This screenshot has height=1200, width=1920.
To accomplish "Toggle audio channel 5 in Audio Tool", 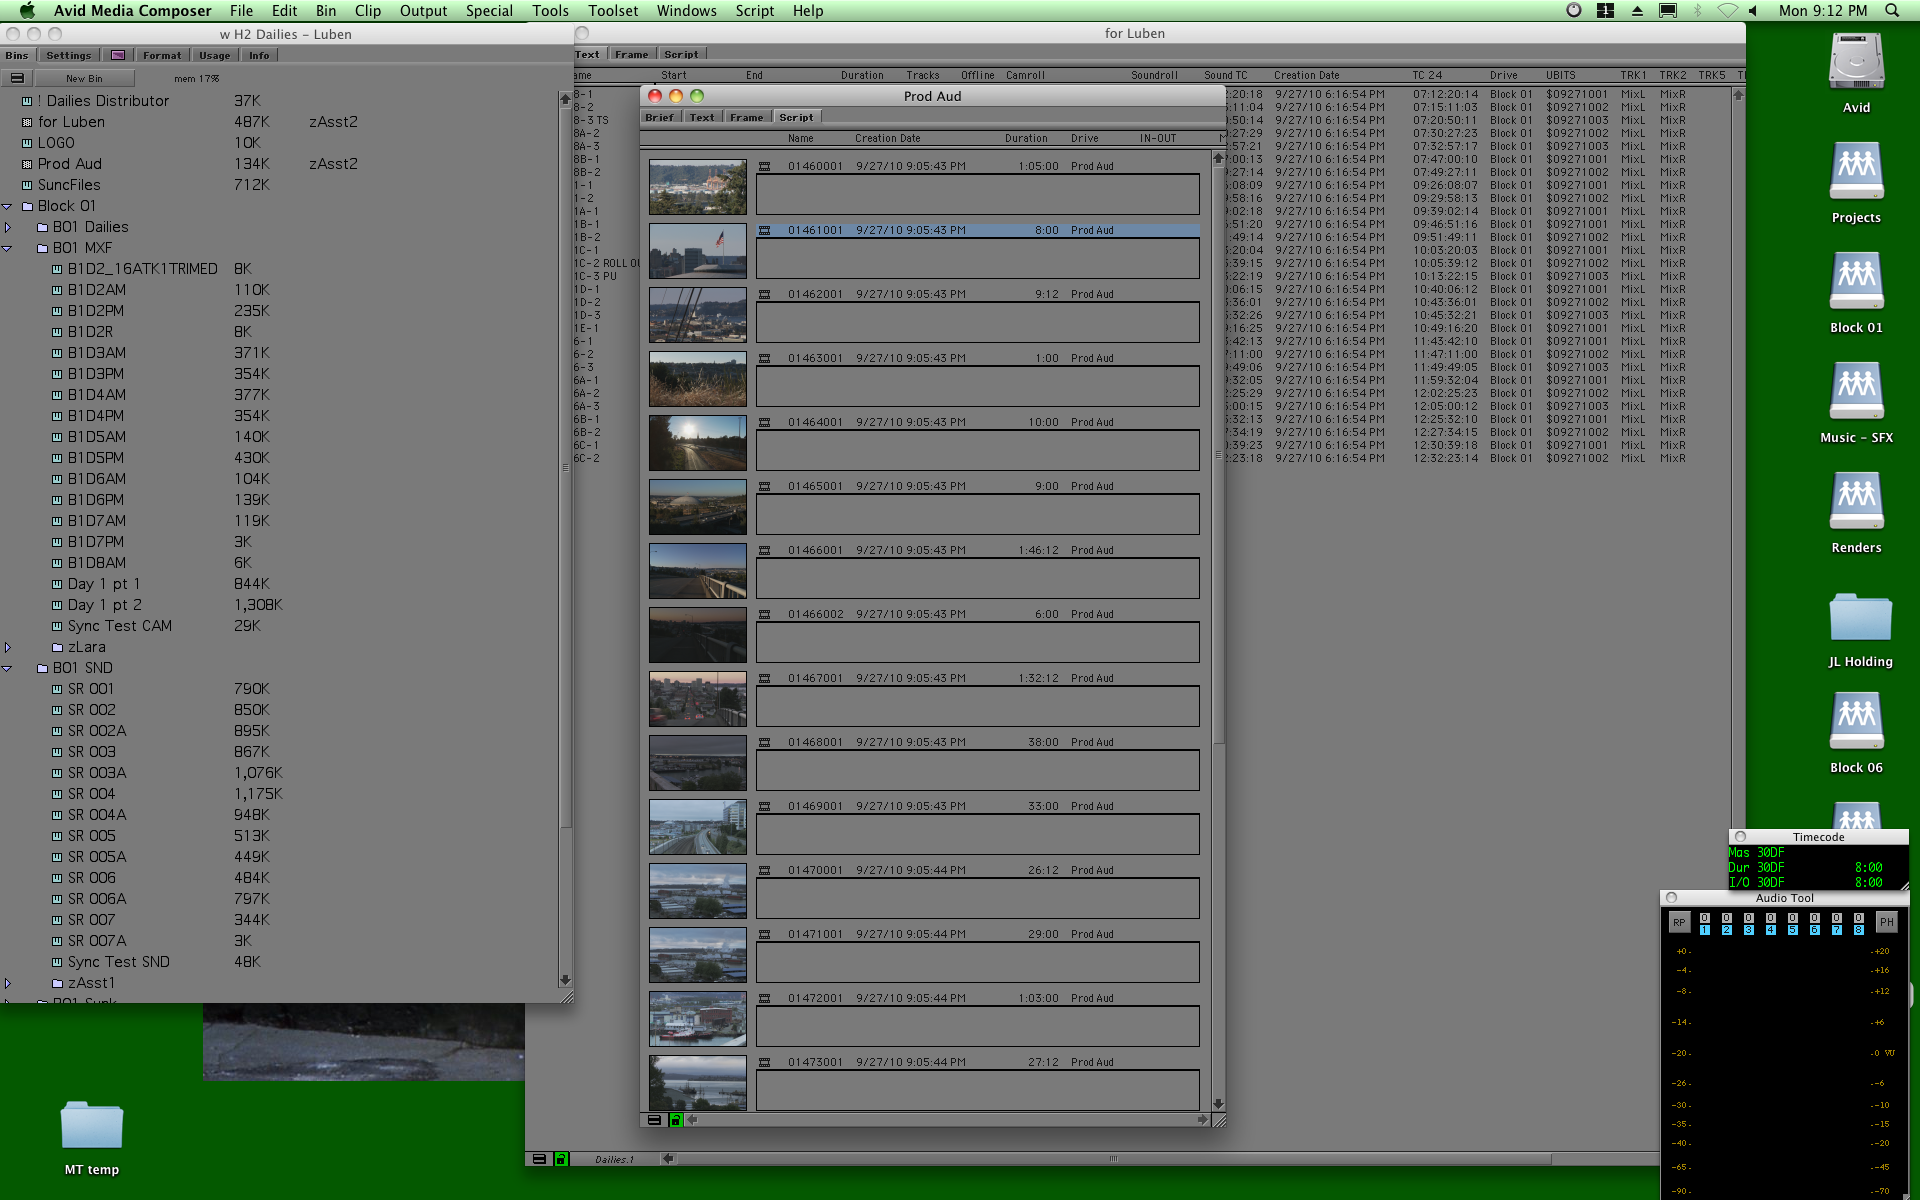I will (1792, 930).
